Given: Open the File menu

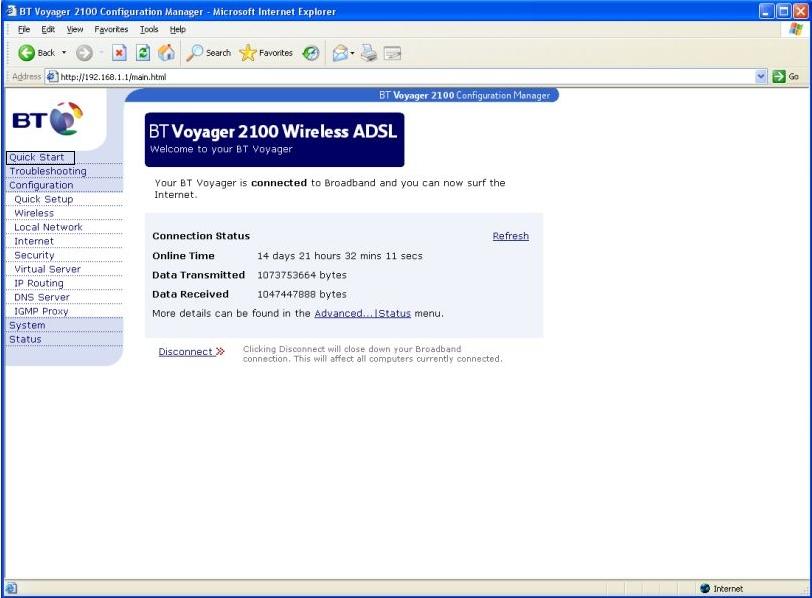Looking at the screenshot, I should (x=24, y=30).
